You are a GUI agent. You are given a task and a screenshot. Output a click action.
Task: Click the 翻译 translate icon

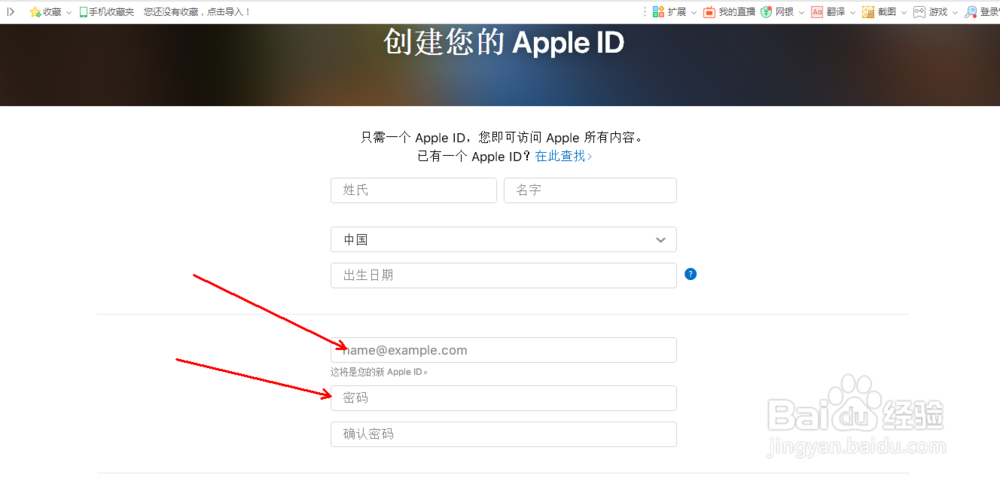[x=817, y=12]
